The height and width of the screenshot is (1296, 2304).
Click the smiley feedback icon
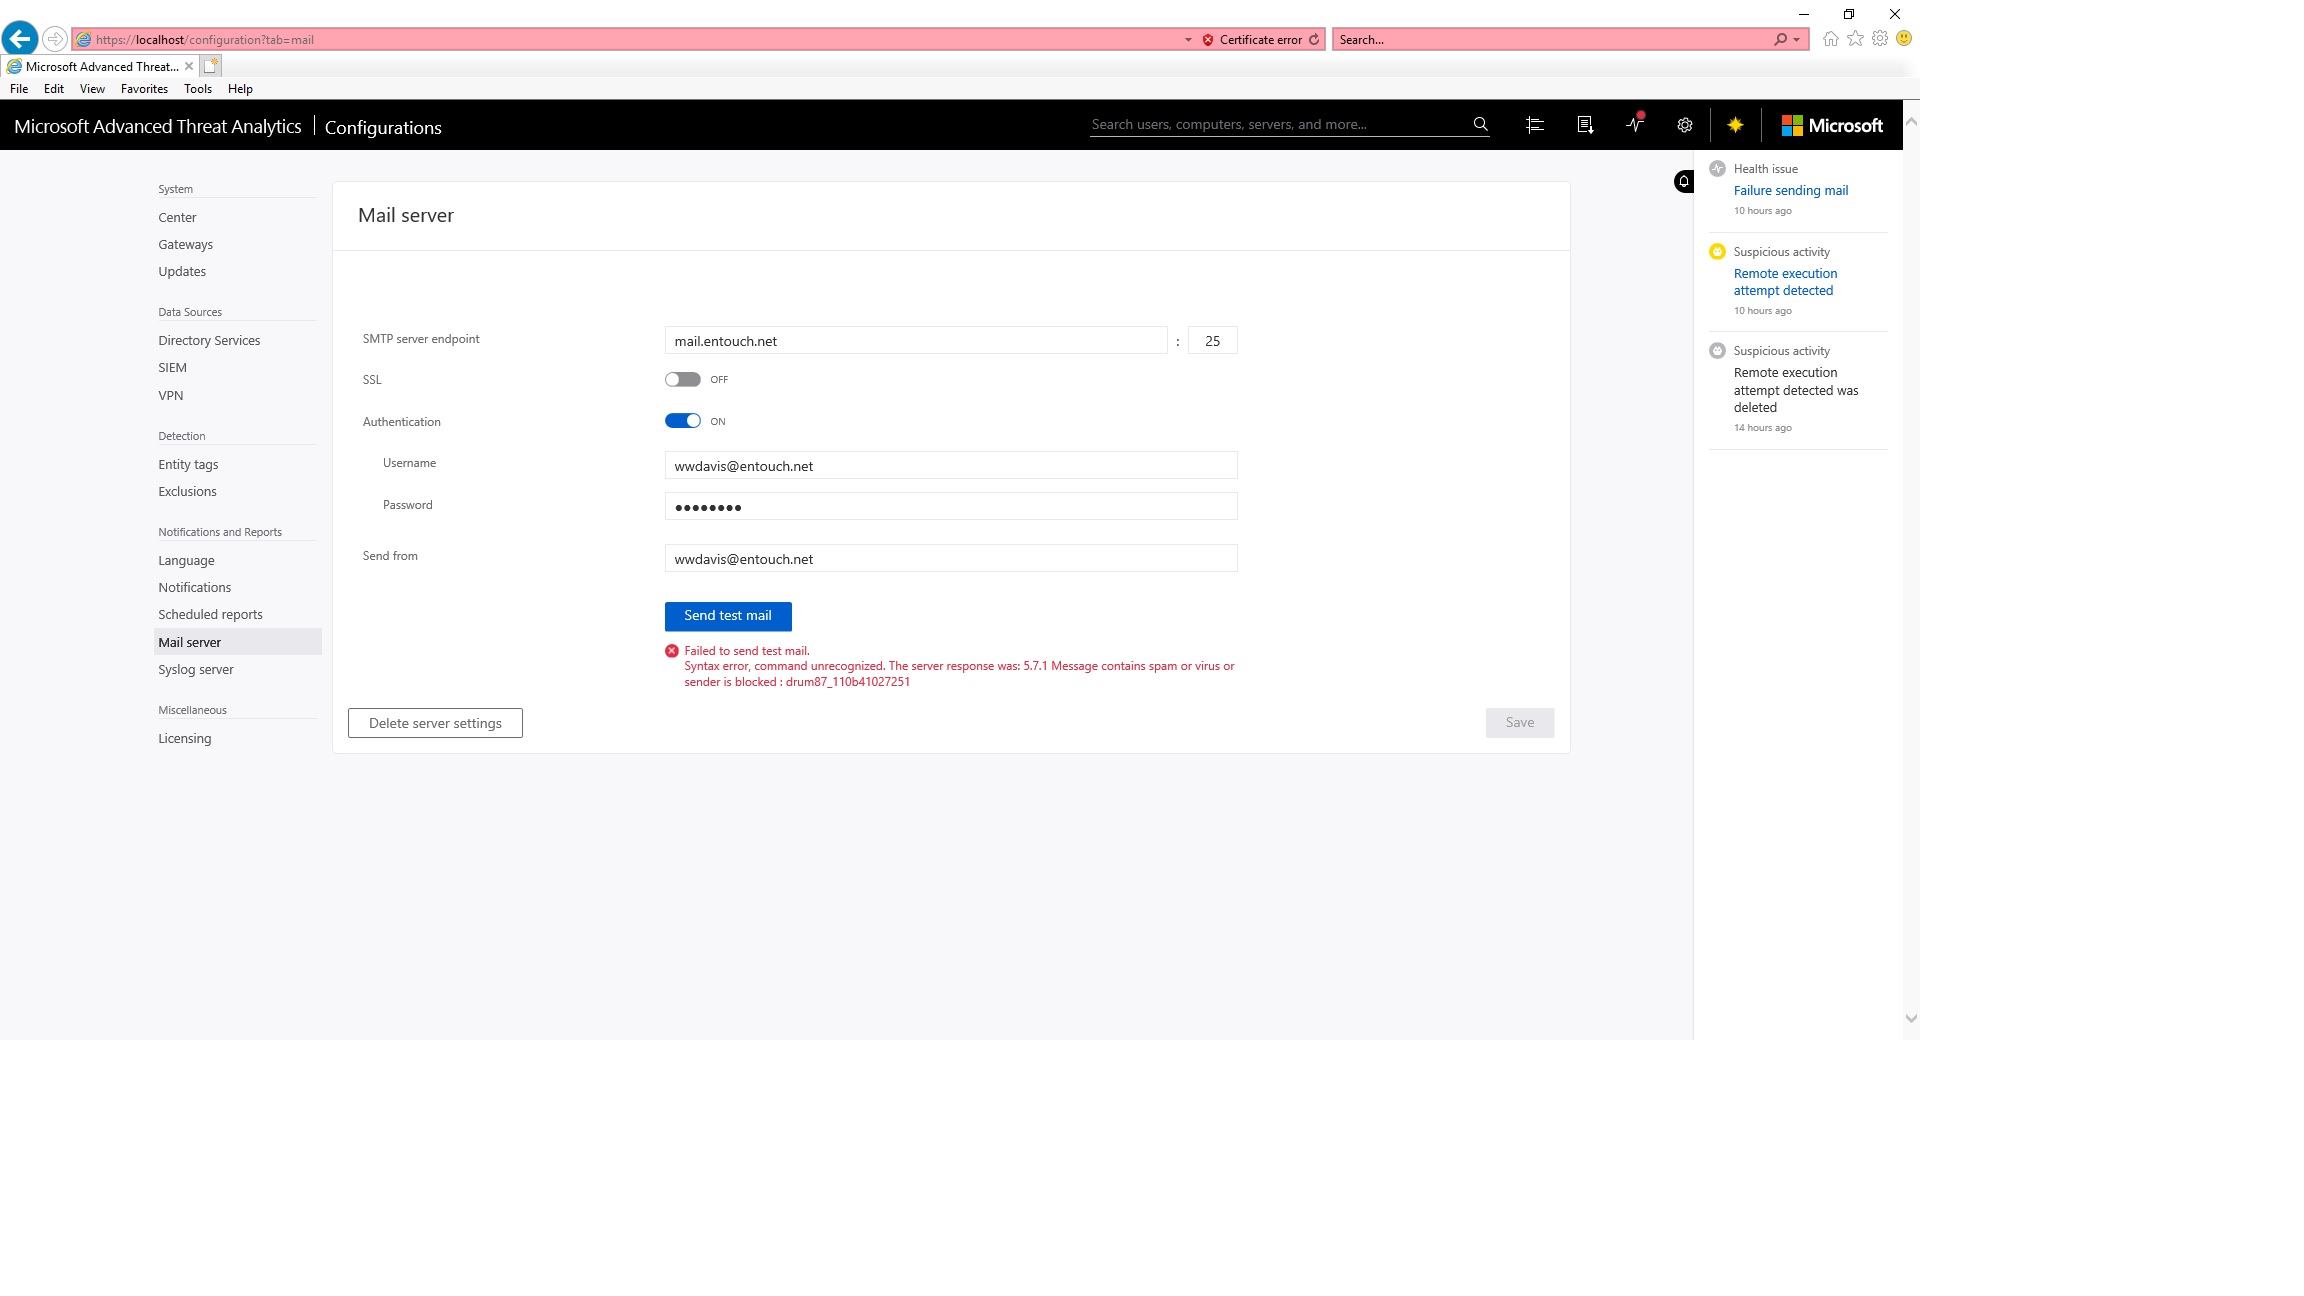pos(1904,38)
